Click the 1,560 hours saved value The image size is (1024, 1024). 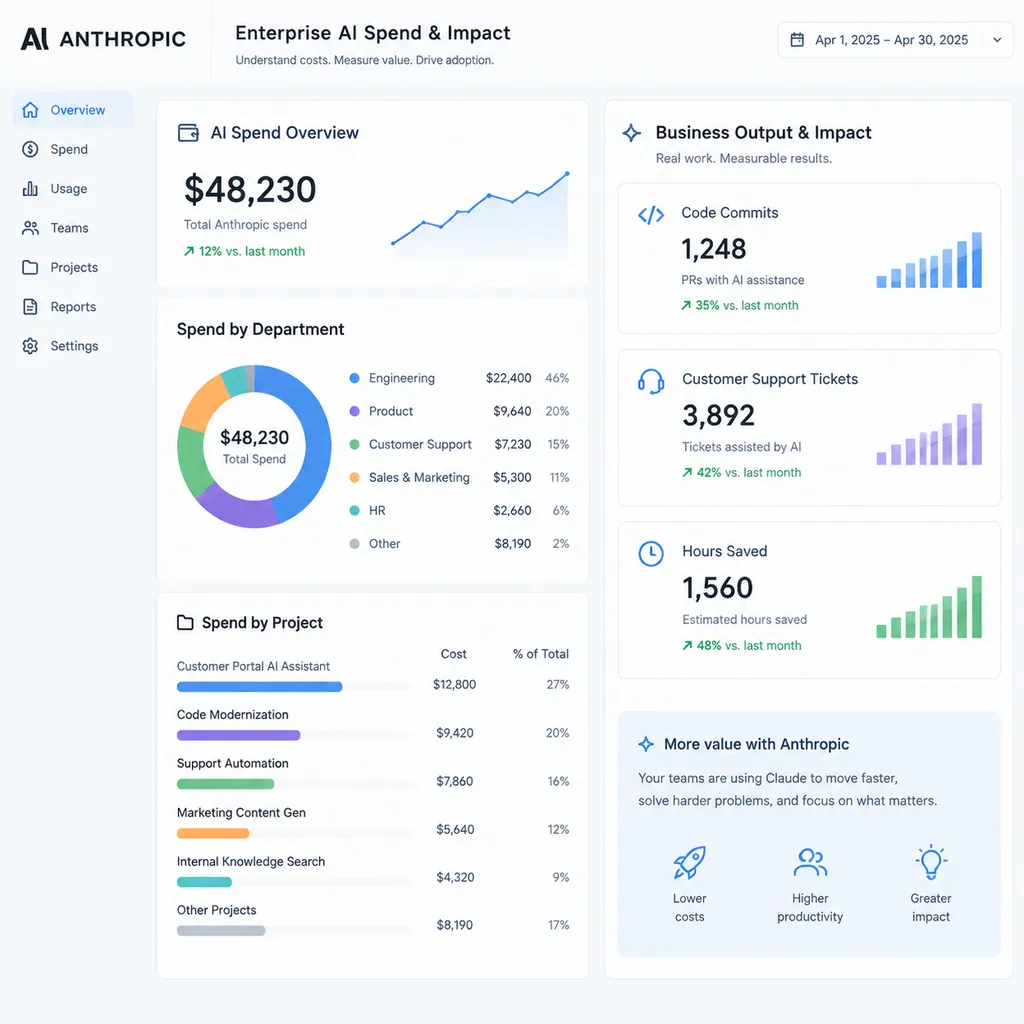718,588
